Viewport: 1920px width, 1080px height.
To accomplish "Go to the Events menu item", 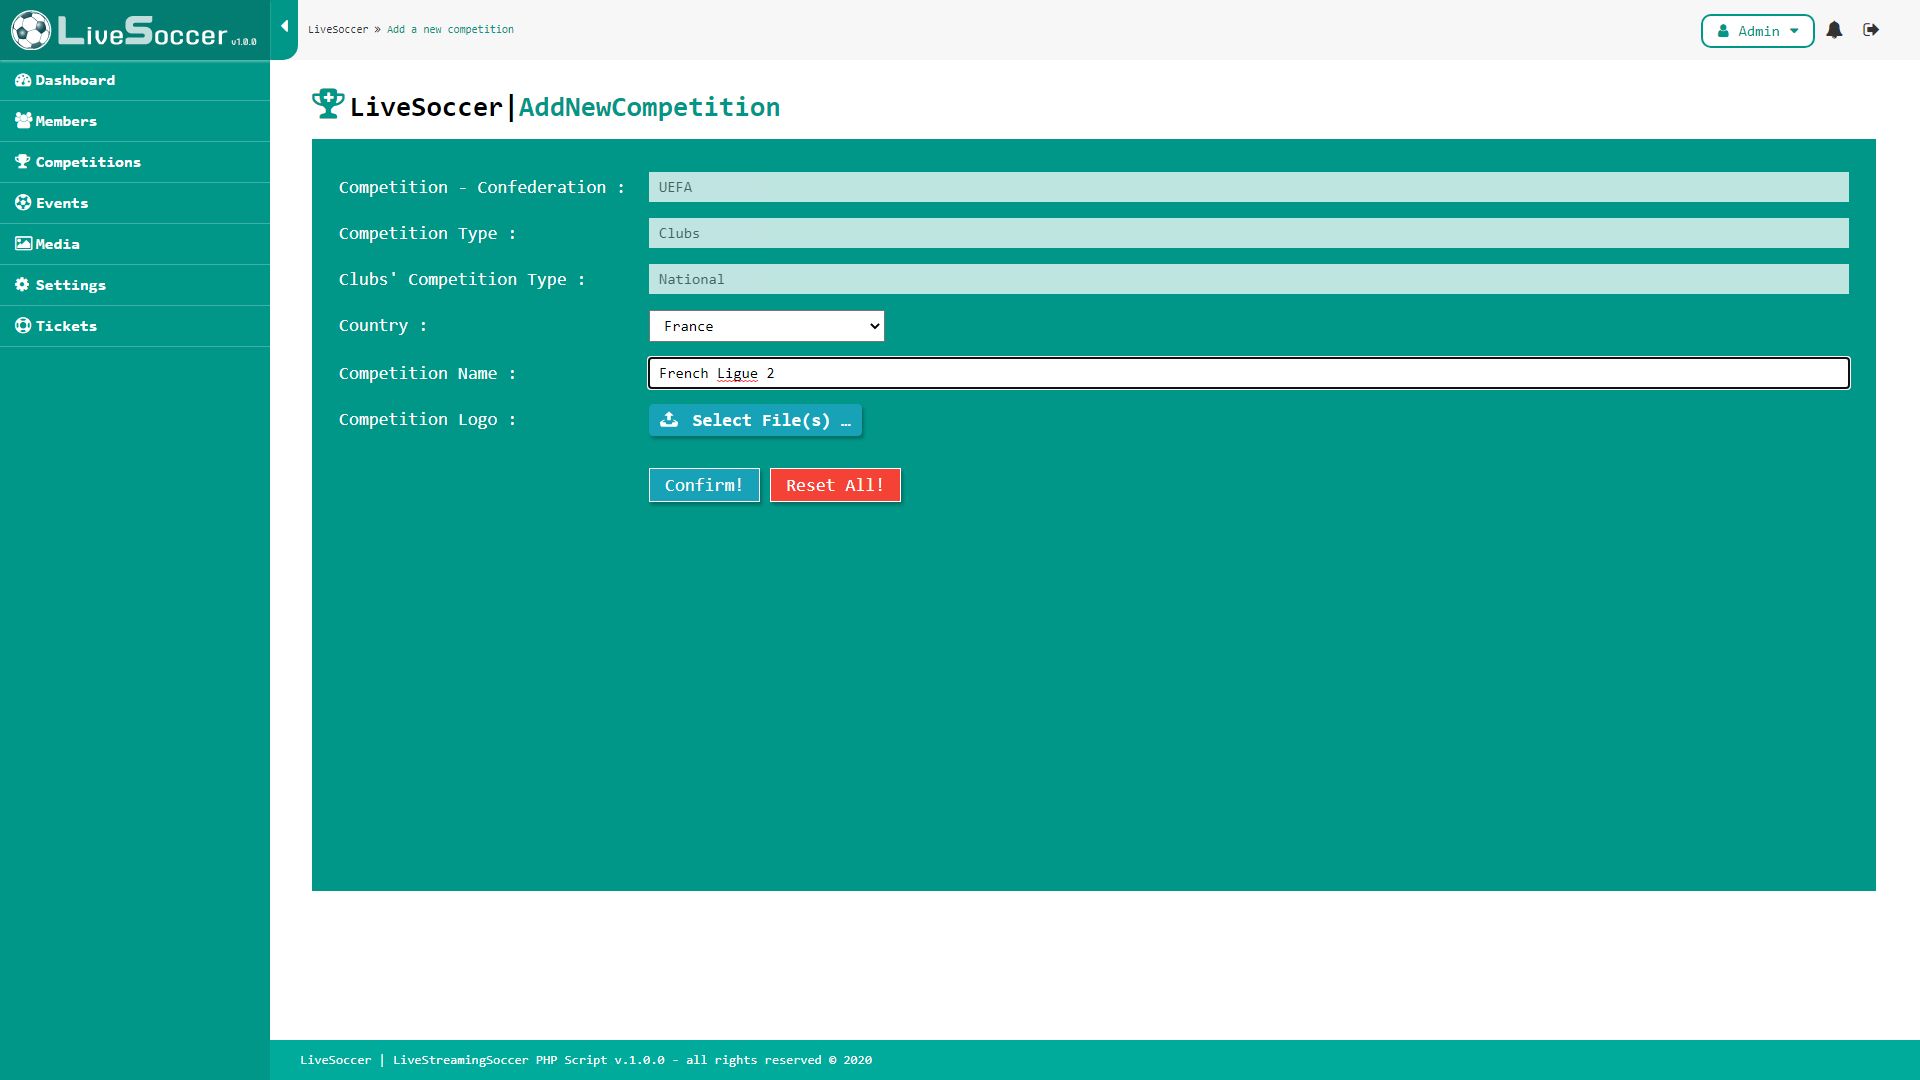I will point(62,203).
